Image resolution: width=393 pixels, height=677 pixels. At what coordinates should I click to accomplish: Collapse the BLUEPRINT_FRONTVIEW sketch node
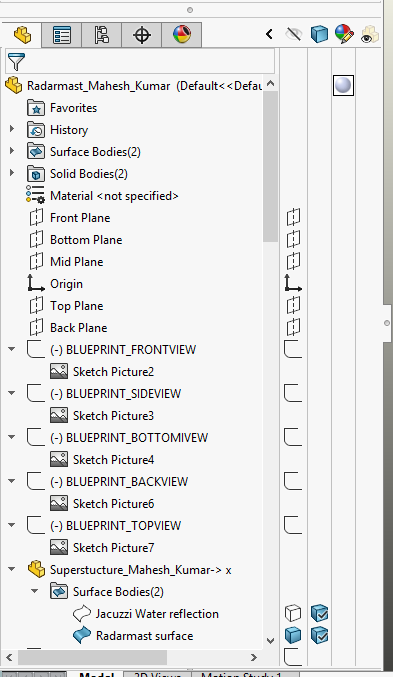(12, 349)
